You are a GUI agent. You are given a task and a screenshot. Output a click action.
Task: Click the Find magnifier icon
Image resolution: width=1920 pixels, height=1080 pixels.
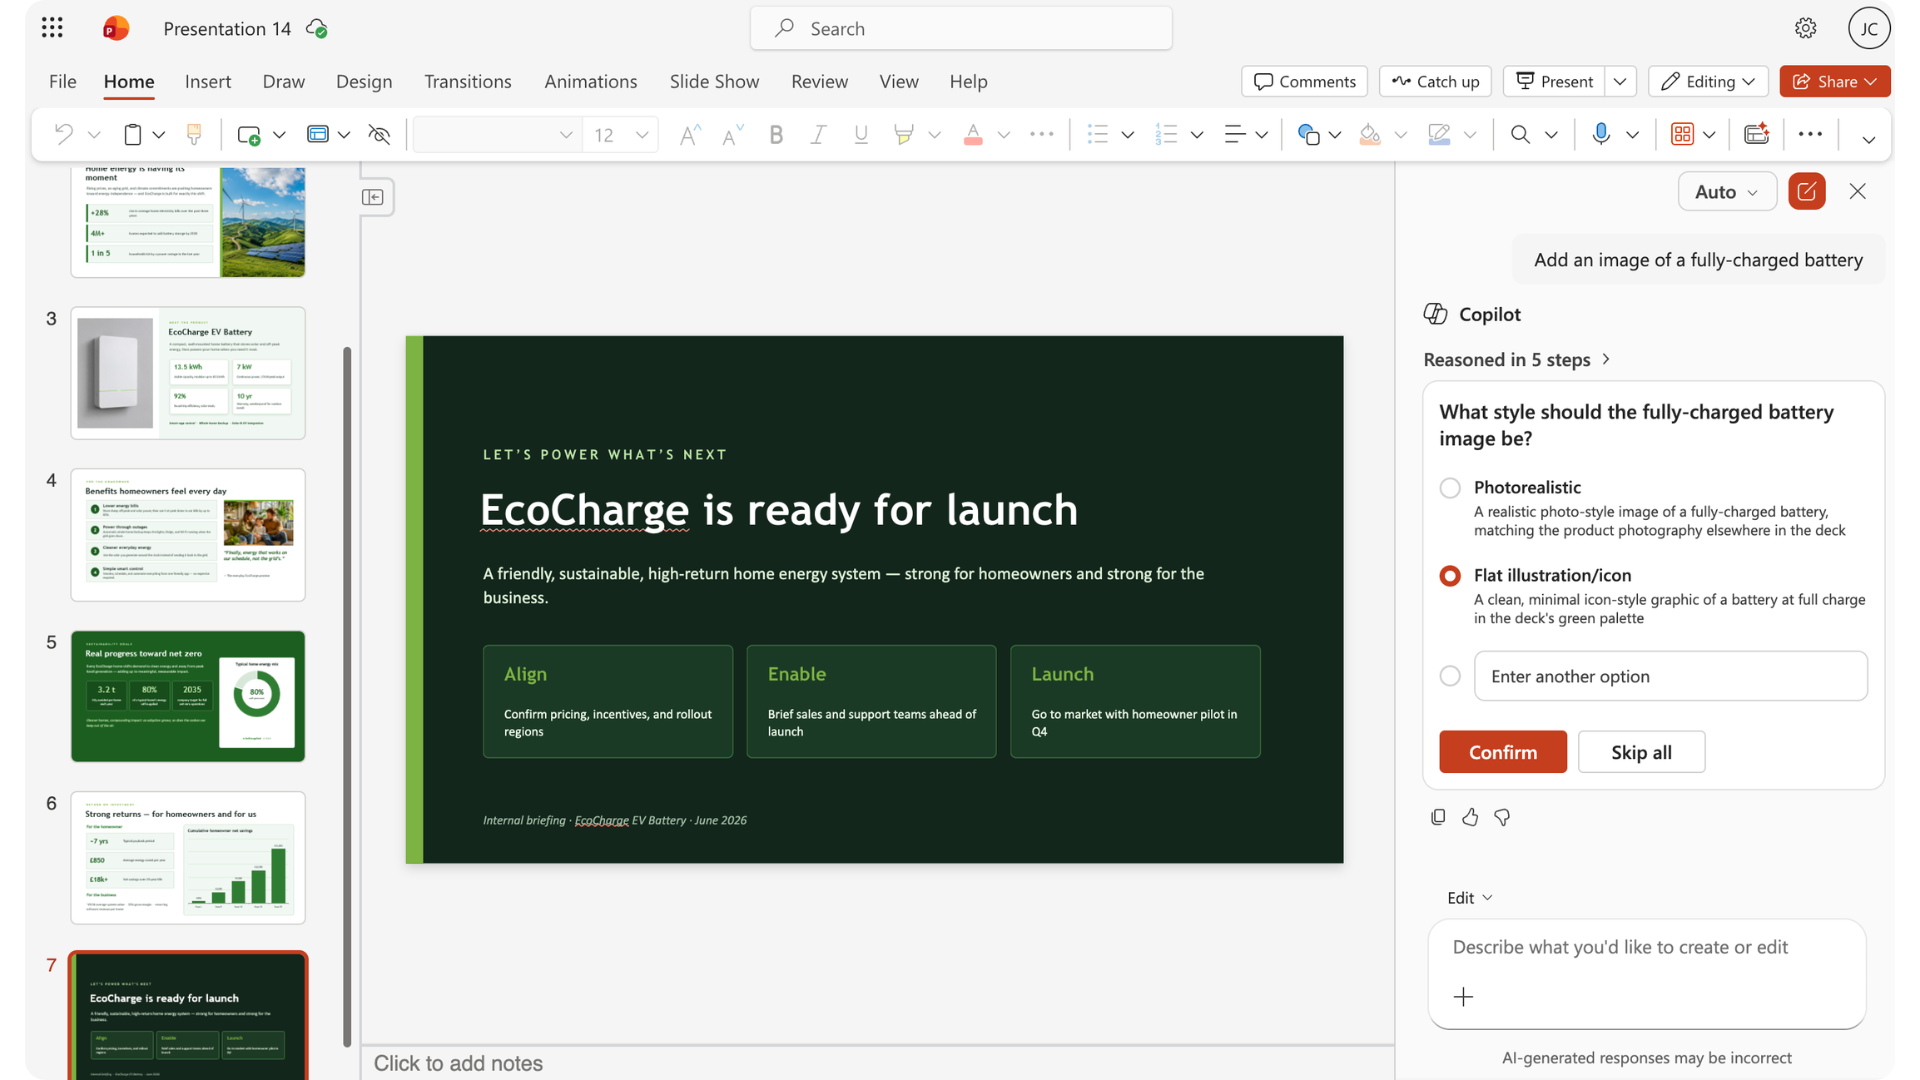coord(1520,134)
